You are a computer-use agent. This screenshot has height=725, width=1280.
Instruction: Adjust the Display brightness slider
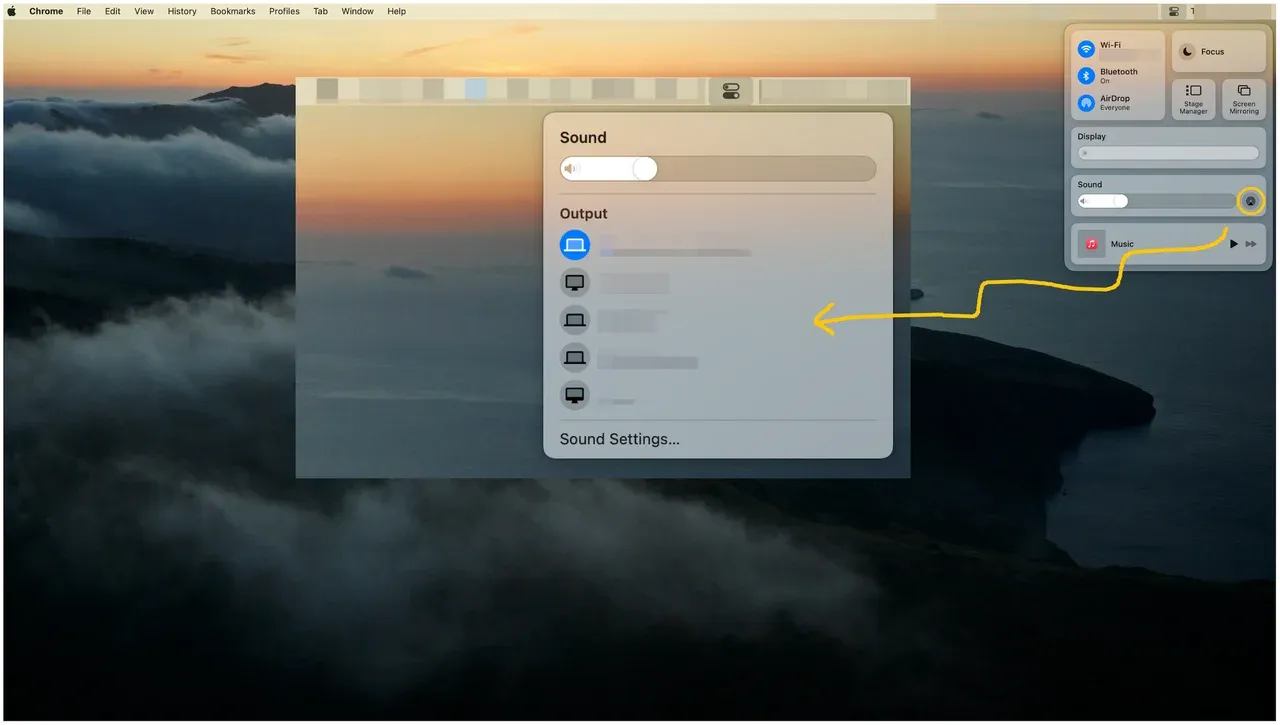[1168, 153]
